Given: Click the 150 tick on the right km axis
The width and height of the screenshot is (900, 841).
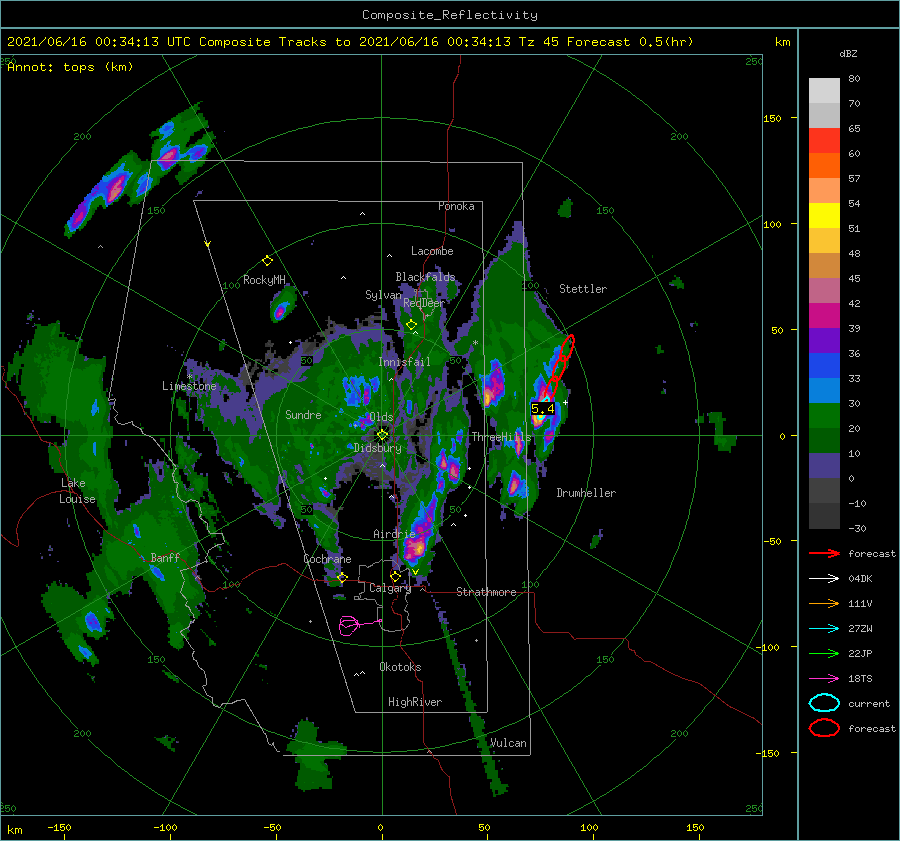Looking at the screenshot, I should pos(773,118).
